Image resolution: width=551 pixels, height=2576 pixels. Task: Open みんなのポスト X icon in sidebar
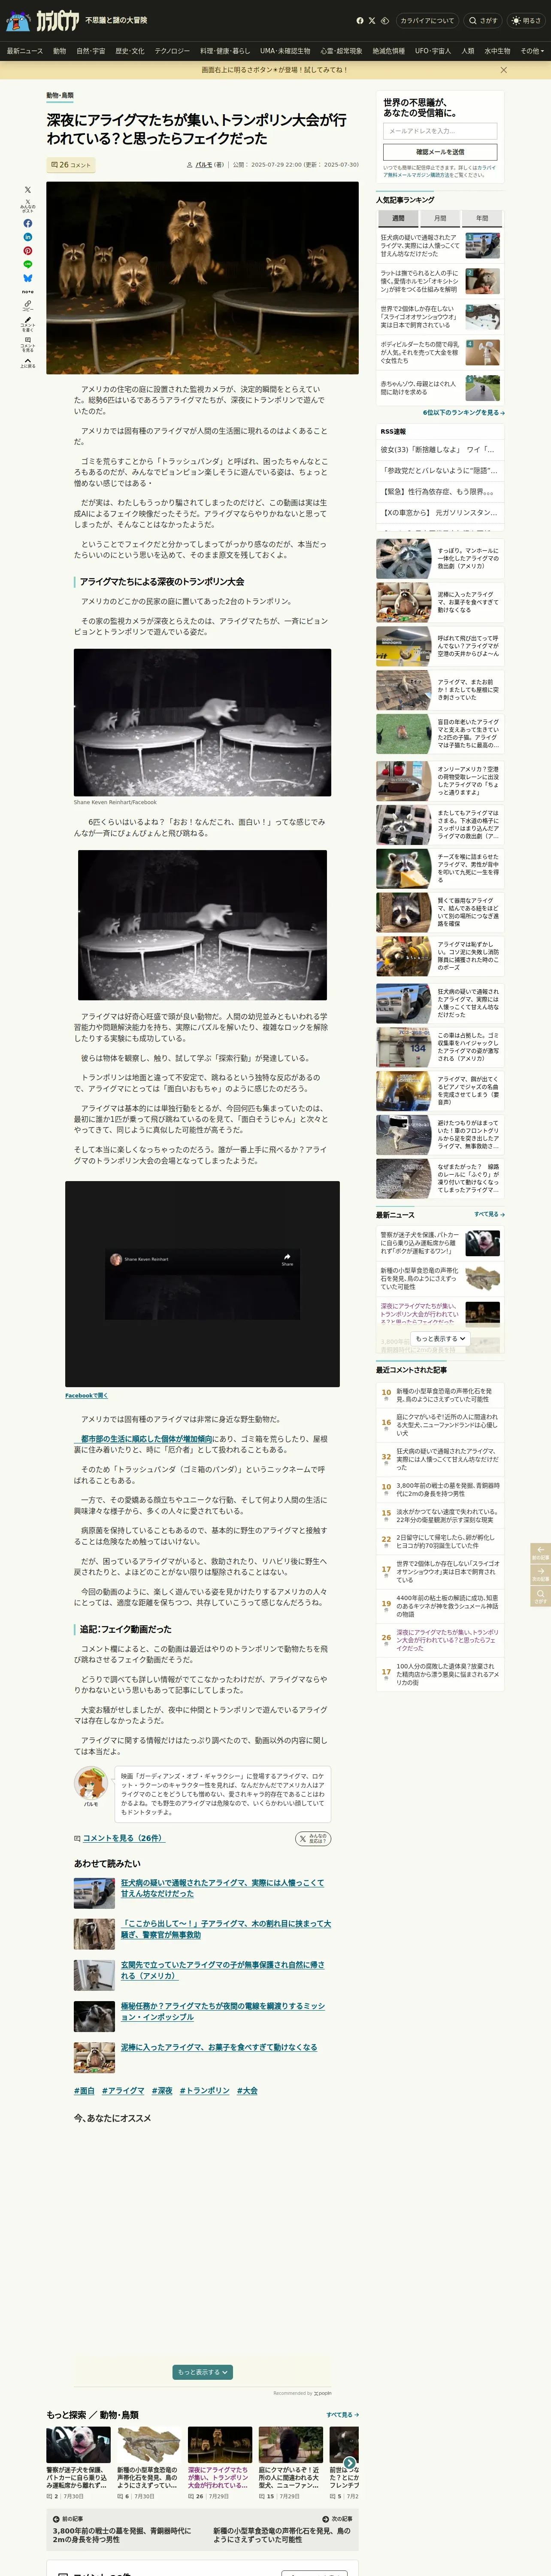click(28, 206)
